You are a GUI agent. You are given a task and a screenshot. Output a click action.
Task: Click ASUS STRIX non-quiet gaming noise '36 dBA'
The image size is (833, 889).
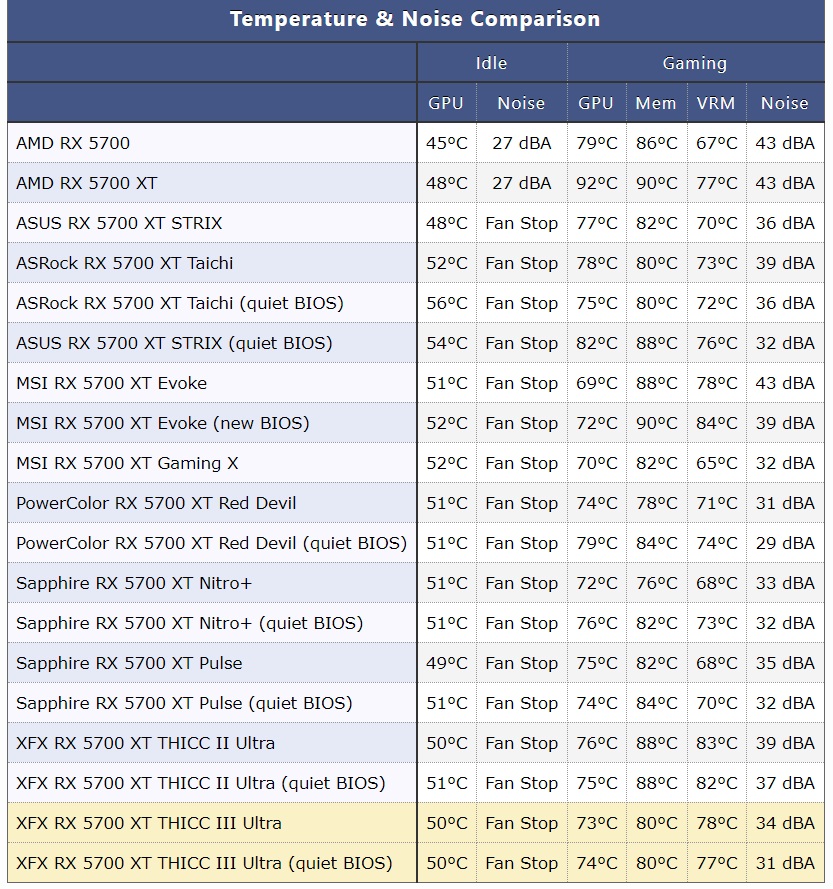click(x=785, y=223)
